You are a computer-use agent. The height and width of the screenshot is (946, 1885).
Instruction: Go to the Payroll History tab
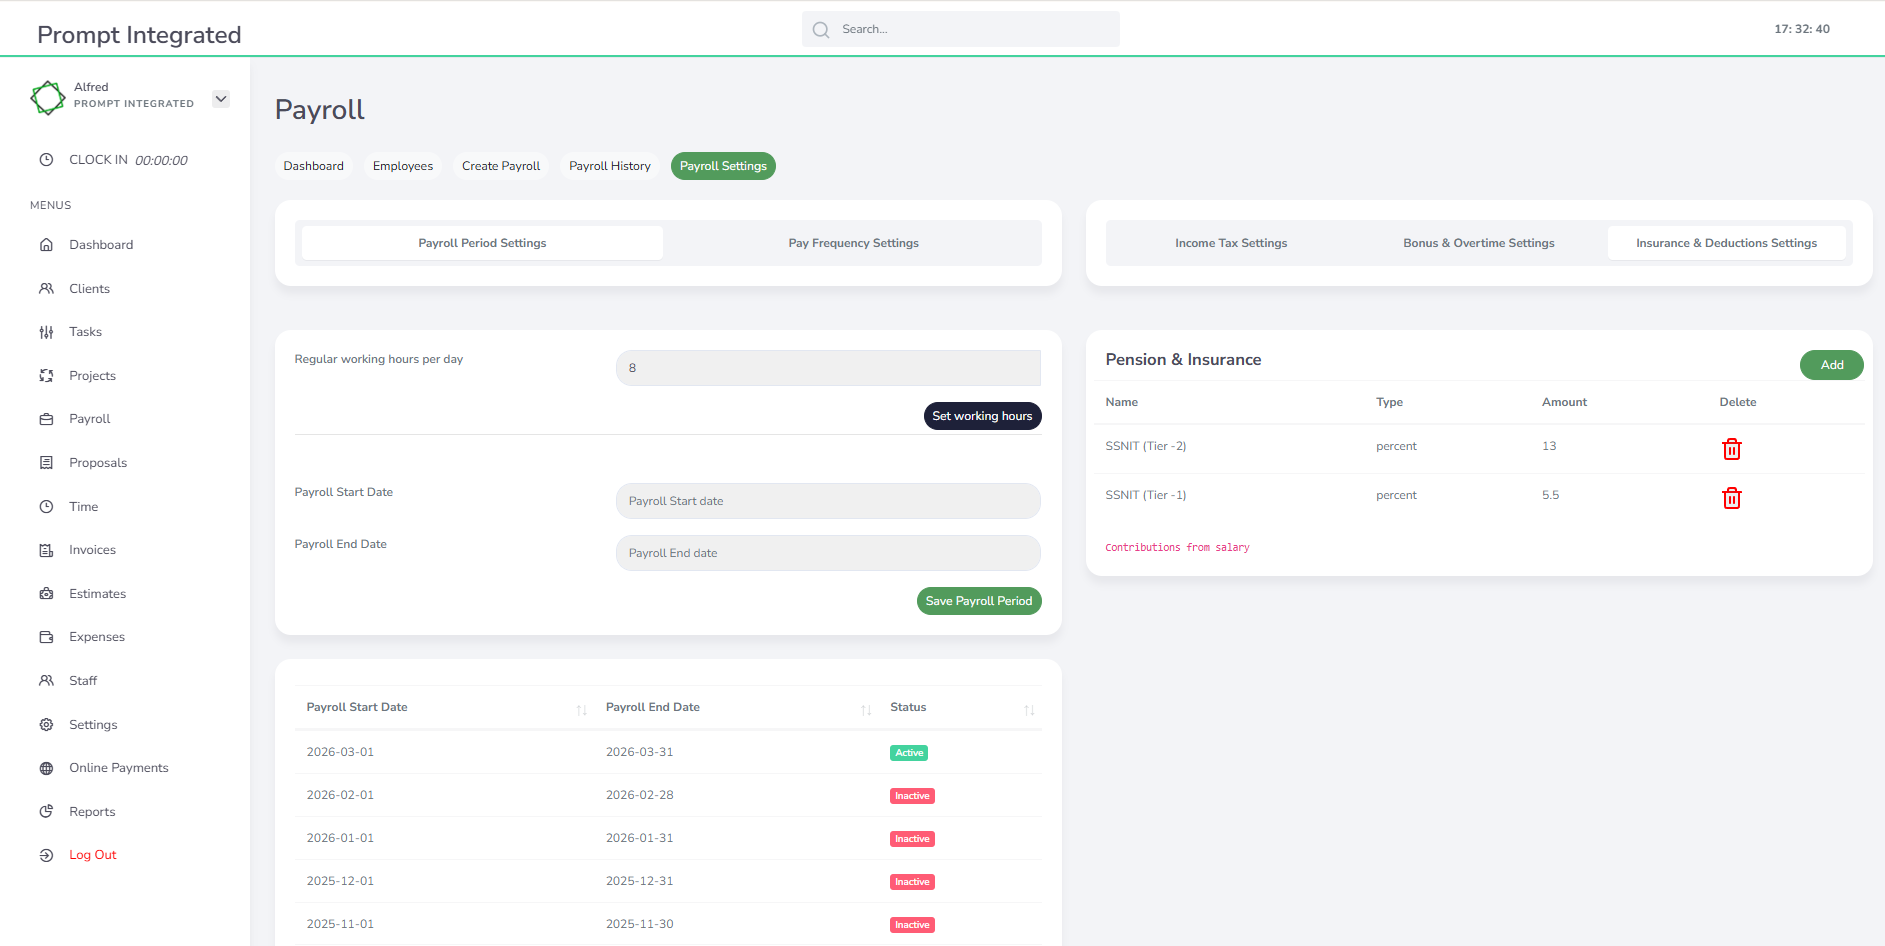coord(609,166)
